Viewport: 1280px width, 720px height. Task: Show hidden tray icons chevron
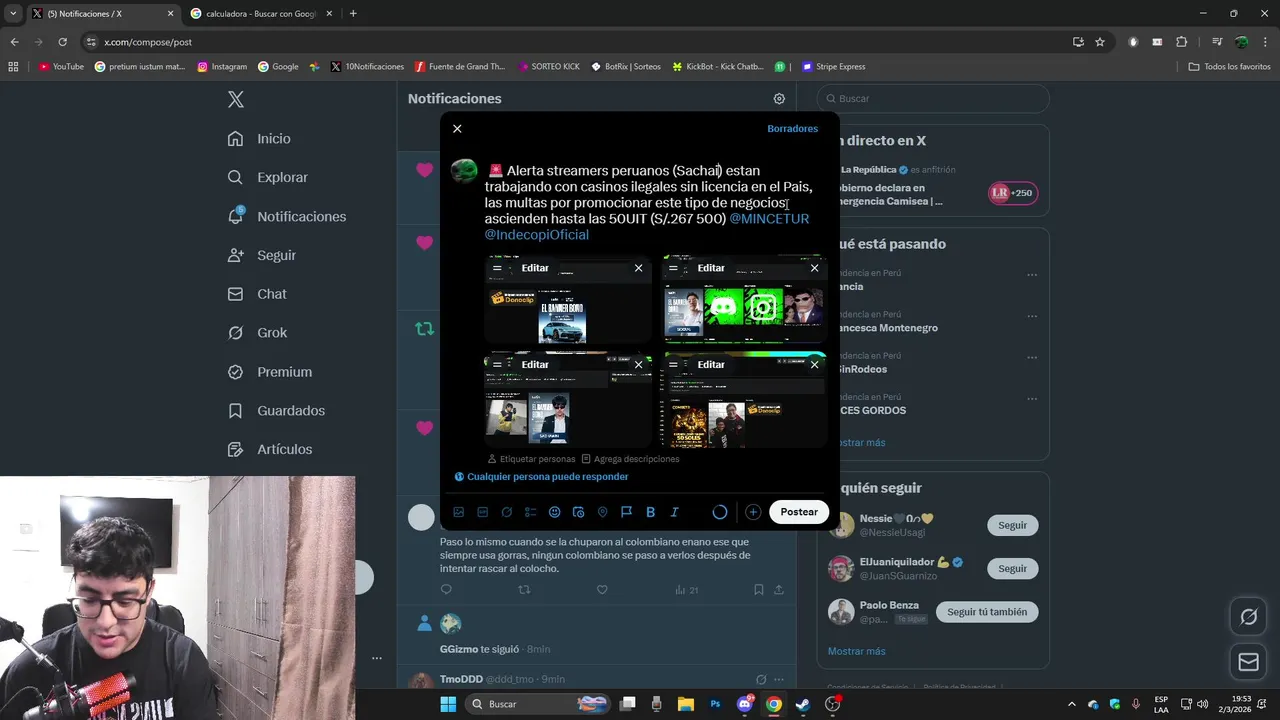pos(1072,704)
